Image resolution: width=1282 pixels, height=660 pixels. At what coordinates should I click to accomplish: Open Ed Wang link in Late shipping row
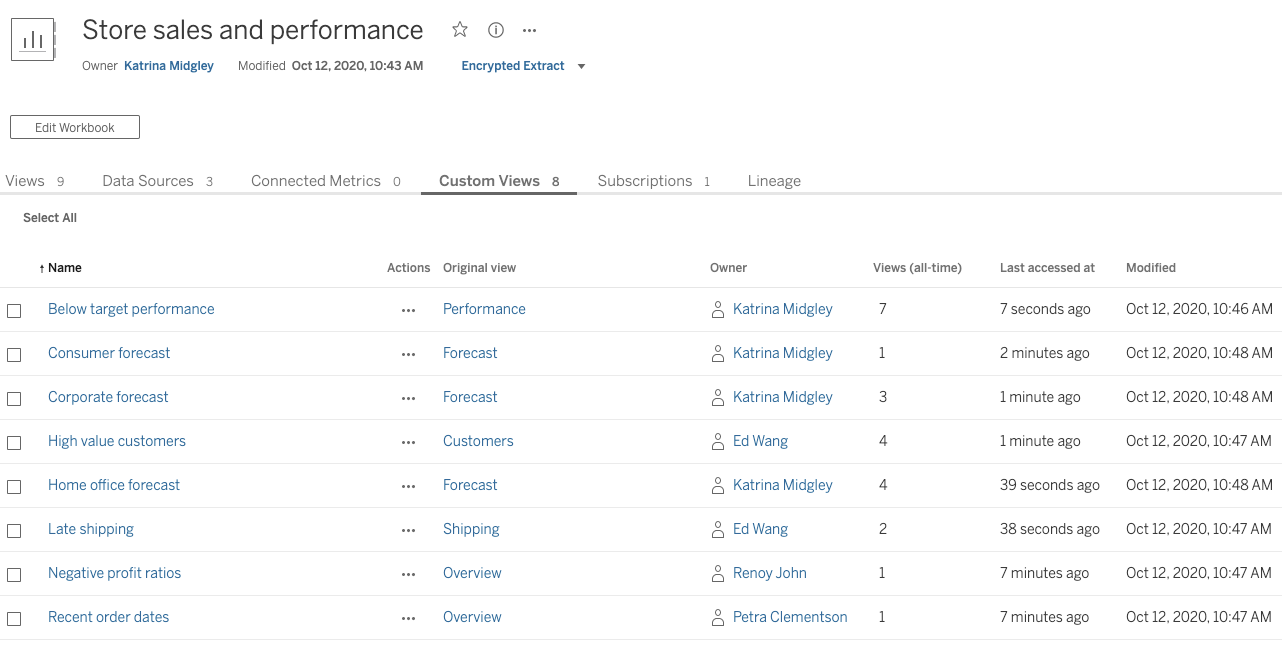click(760, 529)
